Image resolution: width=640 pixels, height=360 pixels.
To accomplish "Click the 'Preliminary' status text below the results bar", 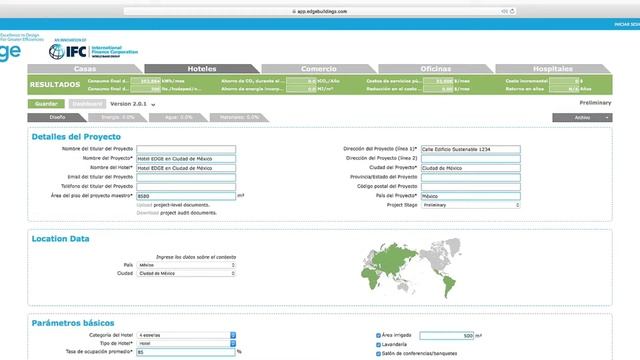I will tap(595, 103).
